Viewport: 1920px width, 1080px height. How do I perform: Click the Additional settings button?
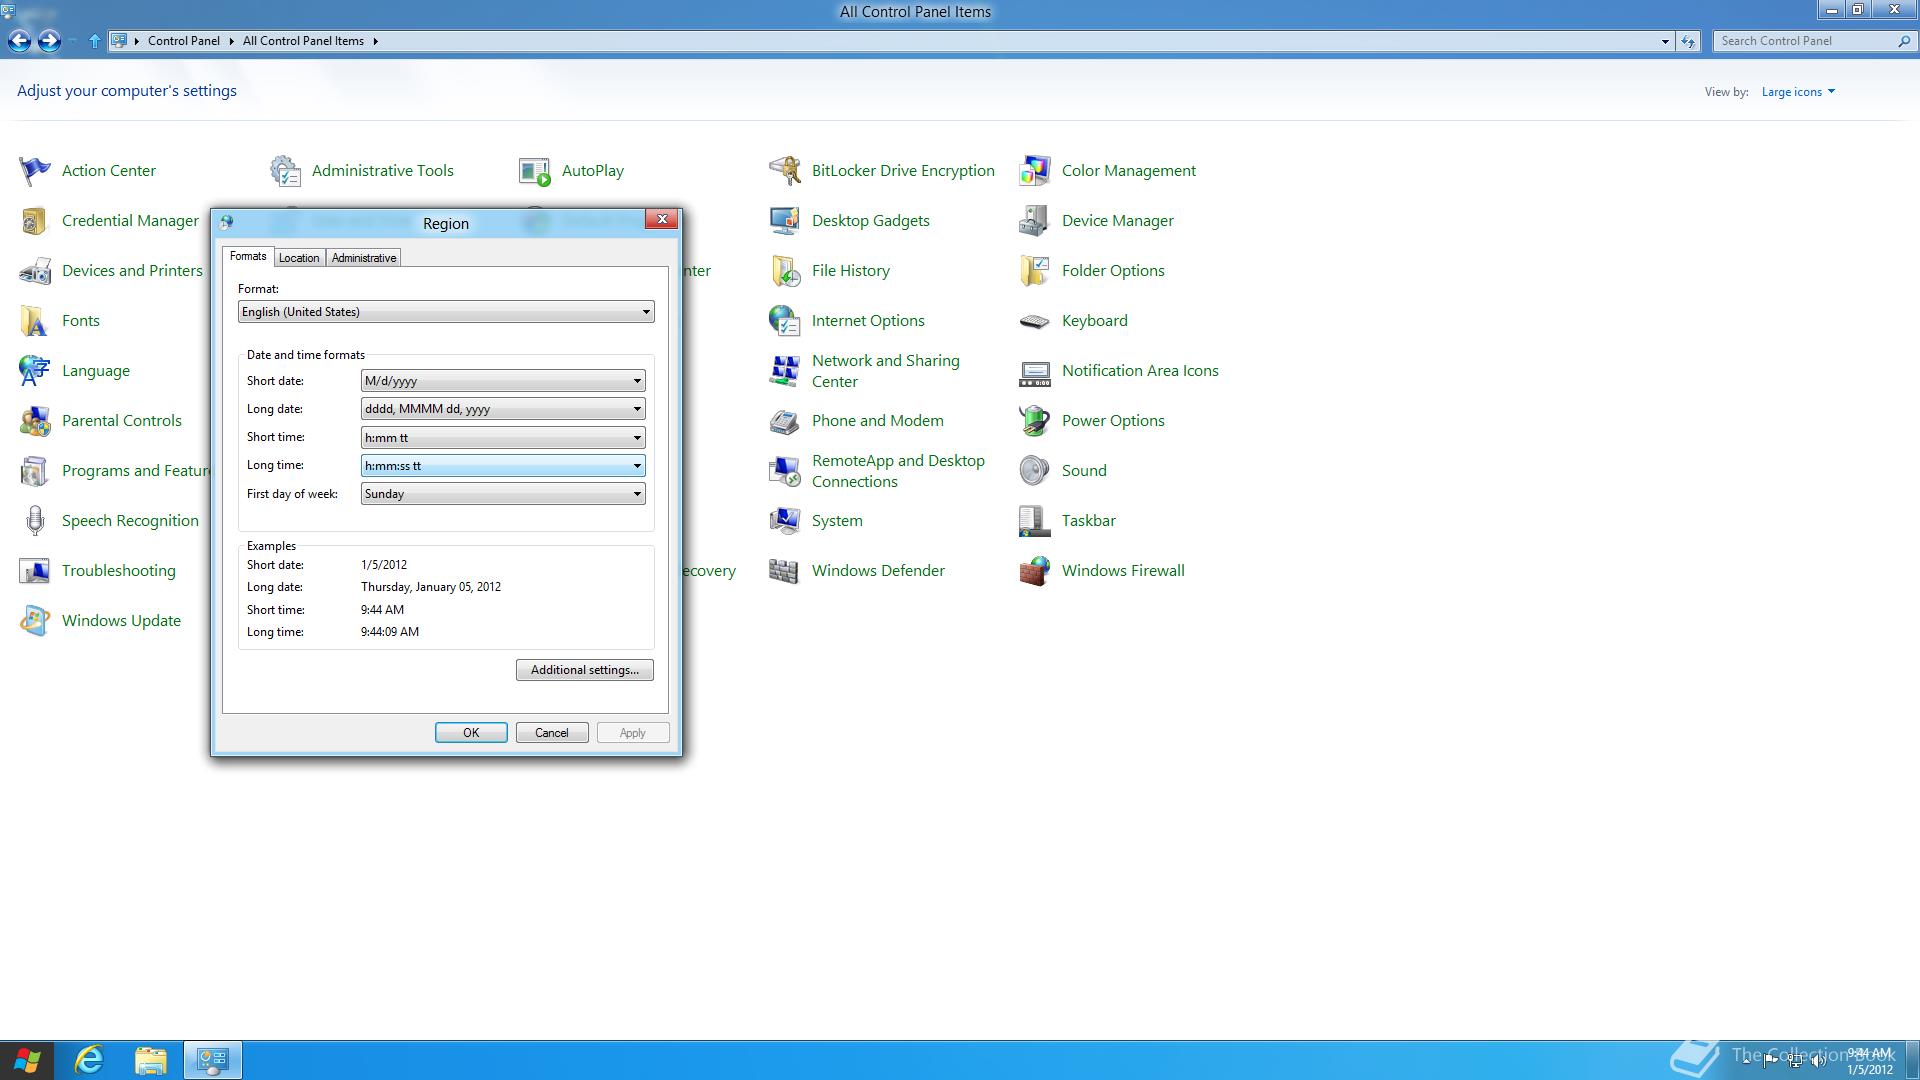pos(585,670)
